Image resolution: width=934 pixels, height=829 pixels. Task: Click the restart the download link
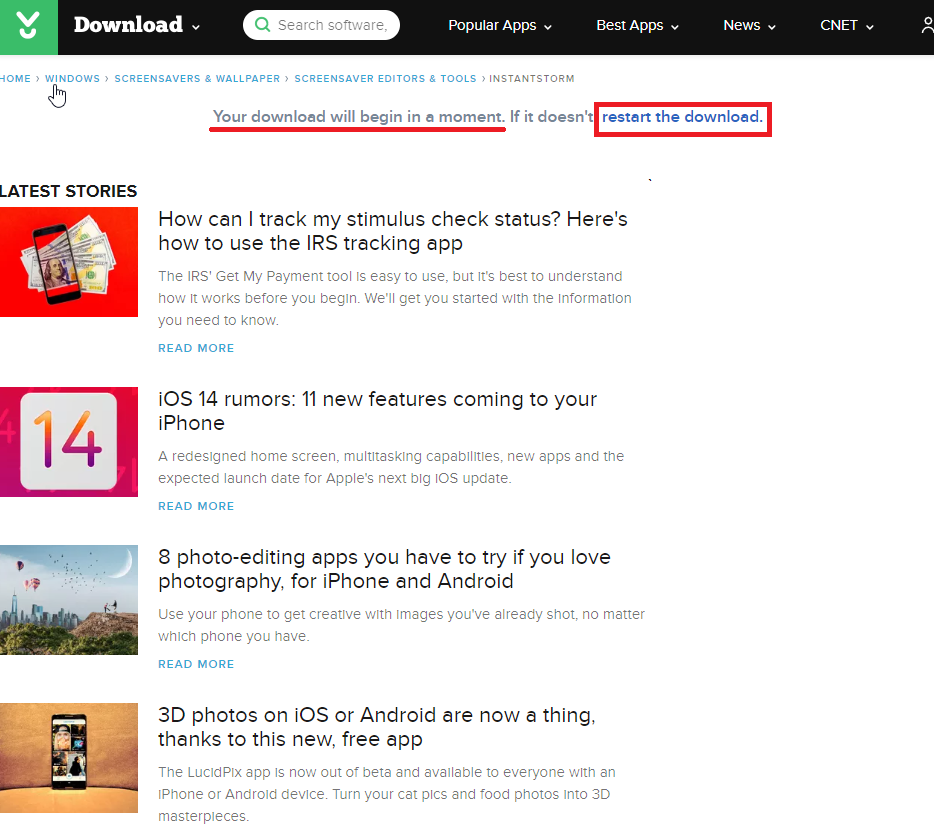[x=682, y=117]
